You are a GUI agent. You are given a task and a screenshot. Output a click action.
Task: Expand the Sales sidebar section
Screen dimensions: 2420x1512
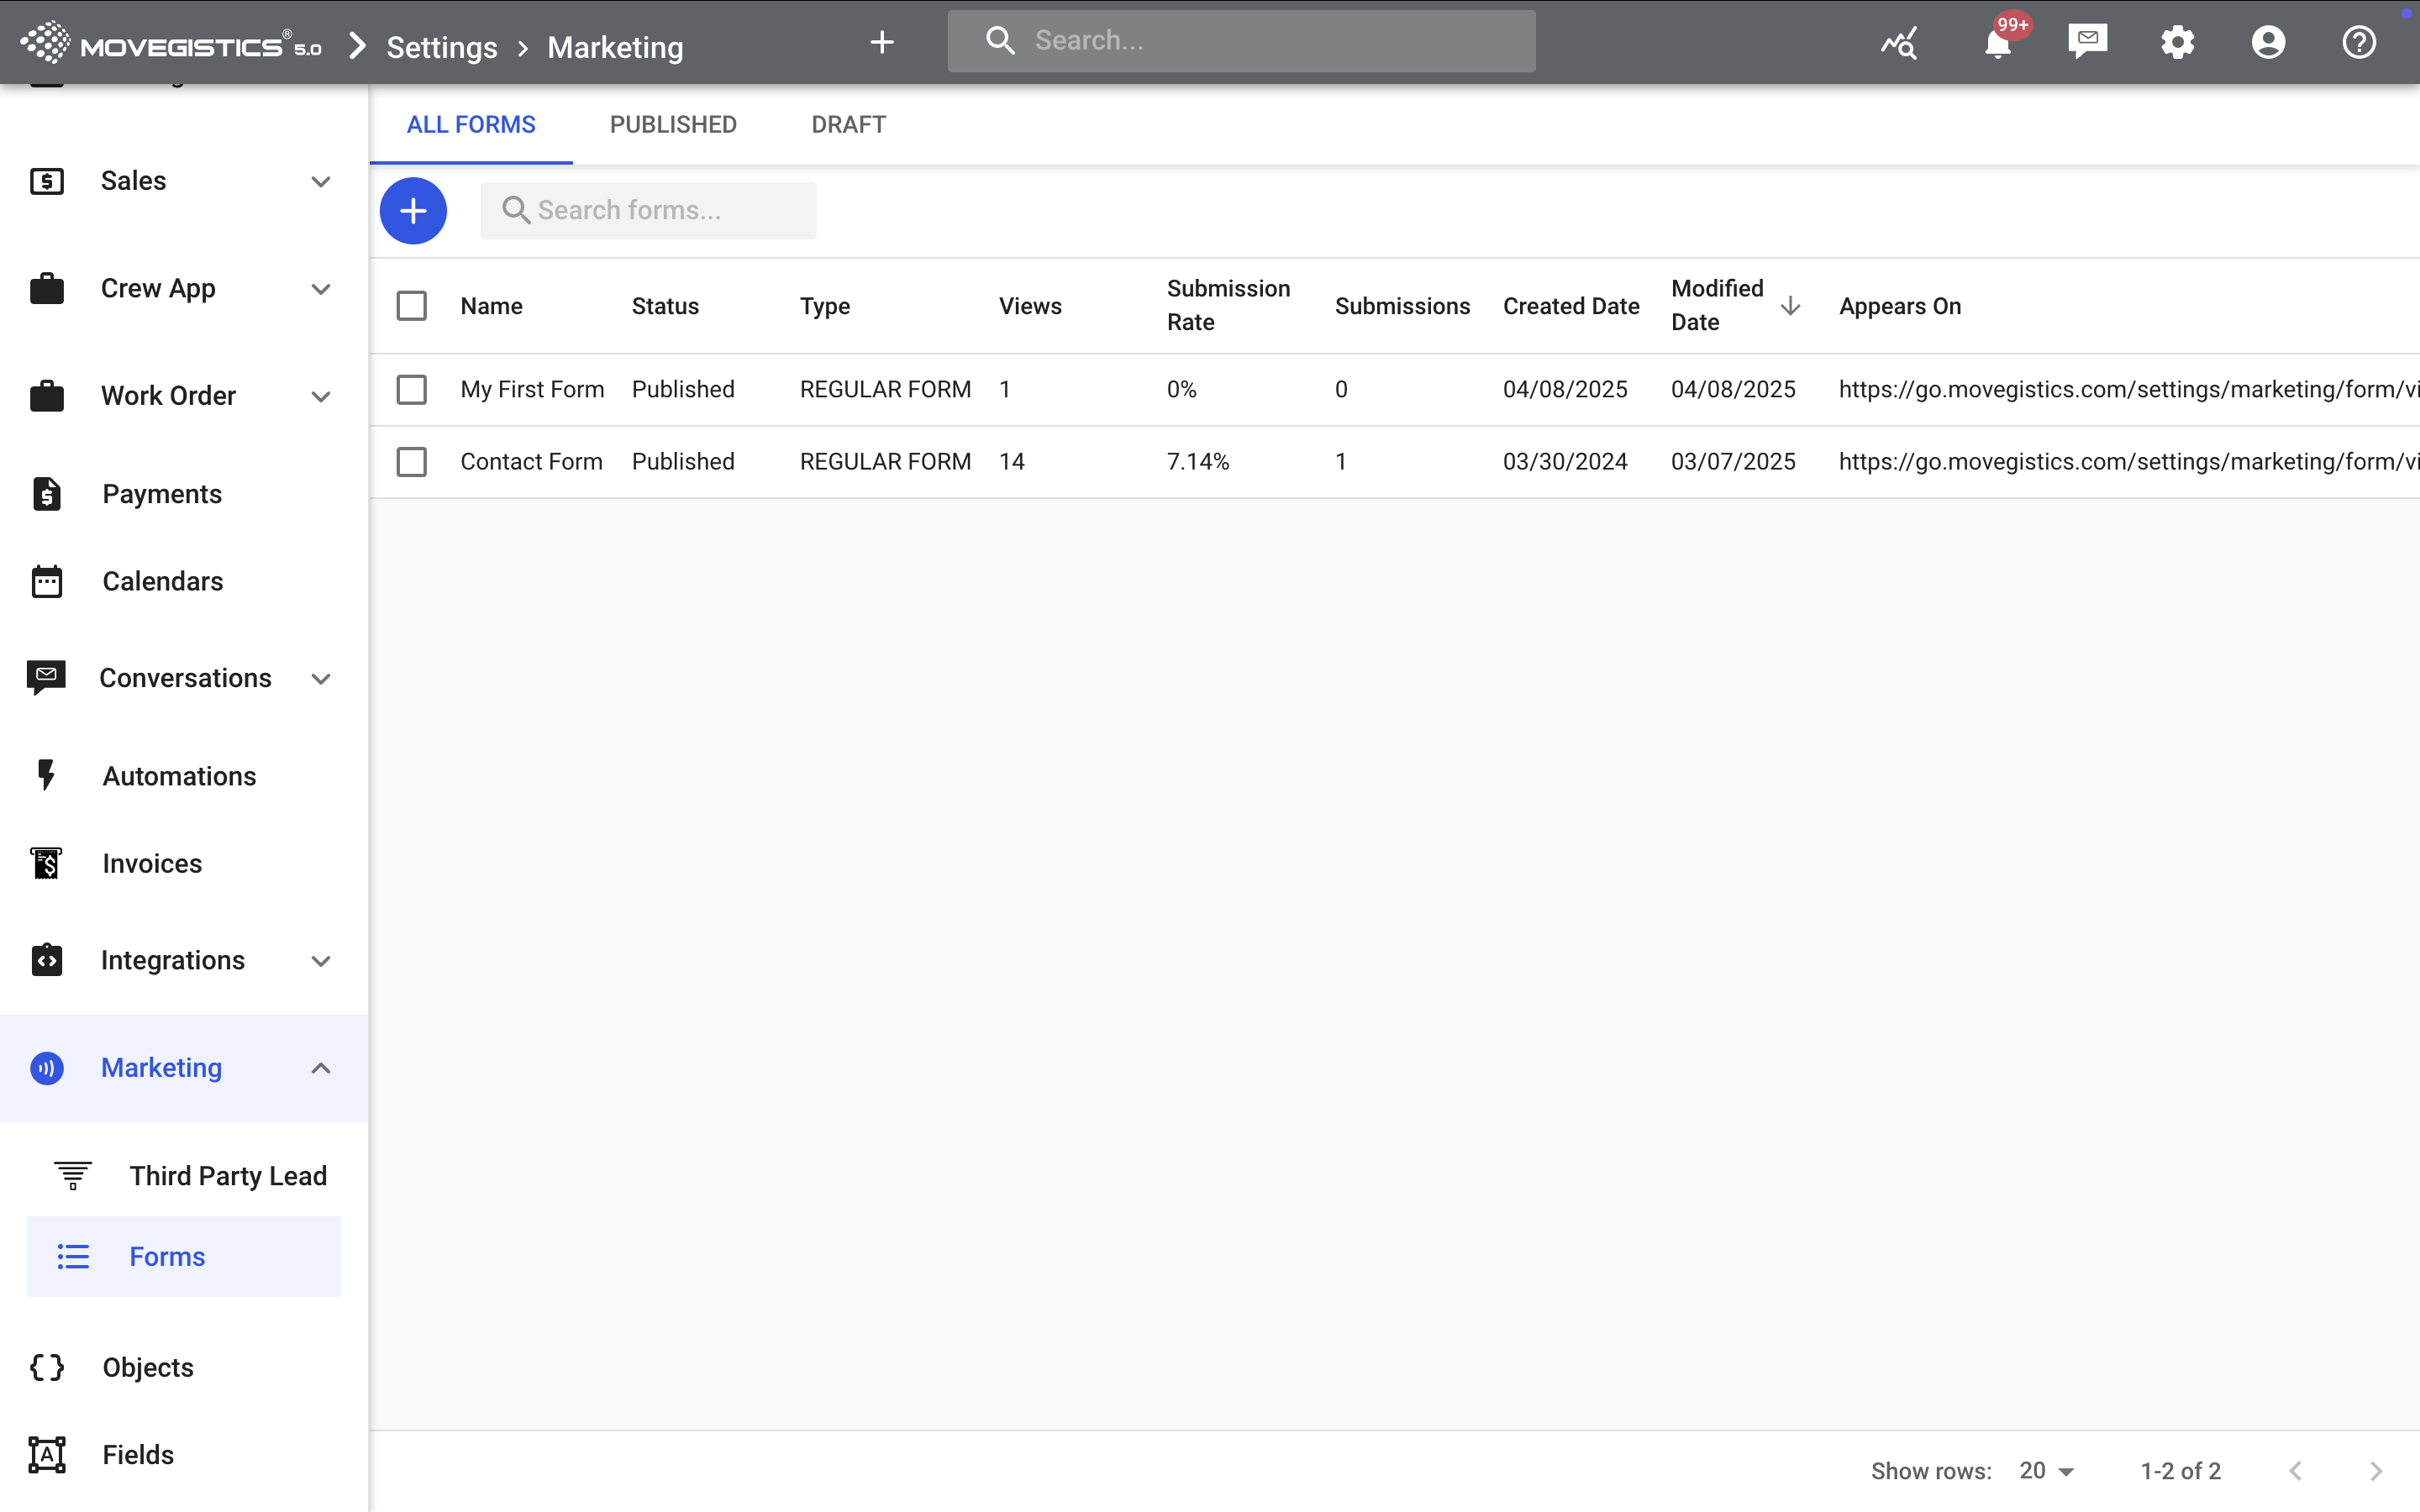click(x=320, y=181)
